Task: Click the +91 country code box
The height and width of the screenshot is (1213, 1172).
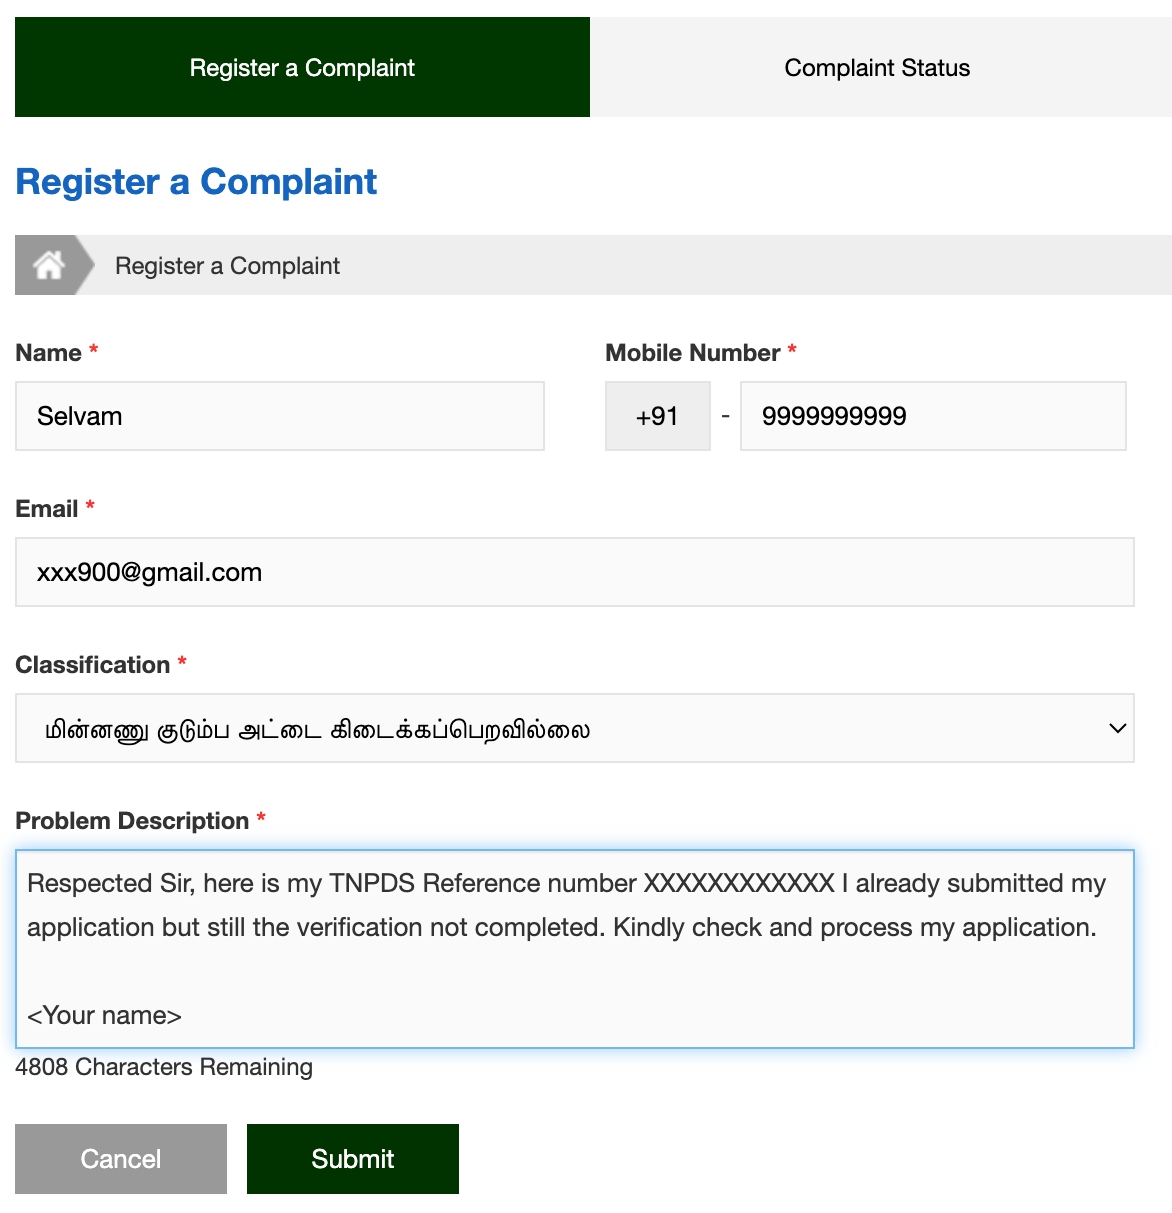Action: [657, 416]
